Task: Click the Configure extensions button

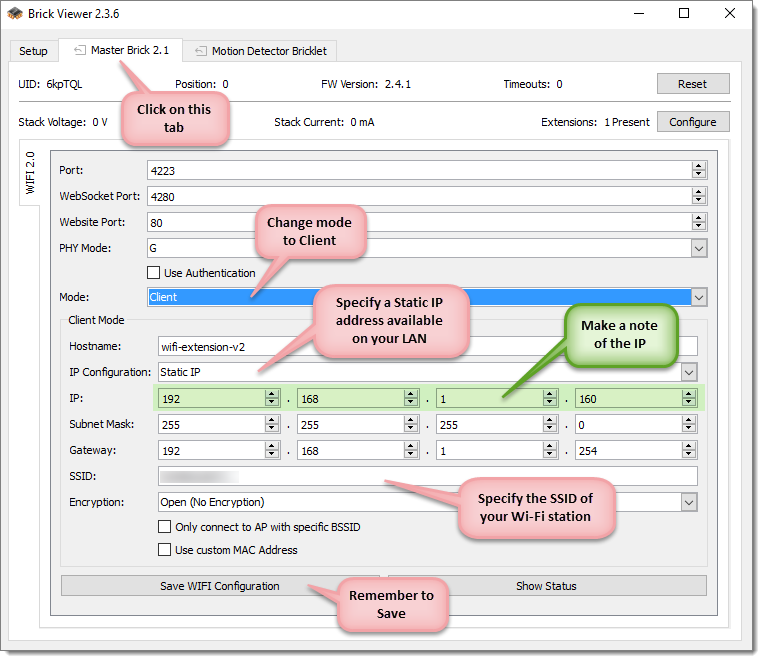Action: tap(693, 122)
